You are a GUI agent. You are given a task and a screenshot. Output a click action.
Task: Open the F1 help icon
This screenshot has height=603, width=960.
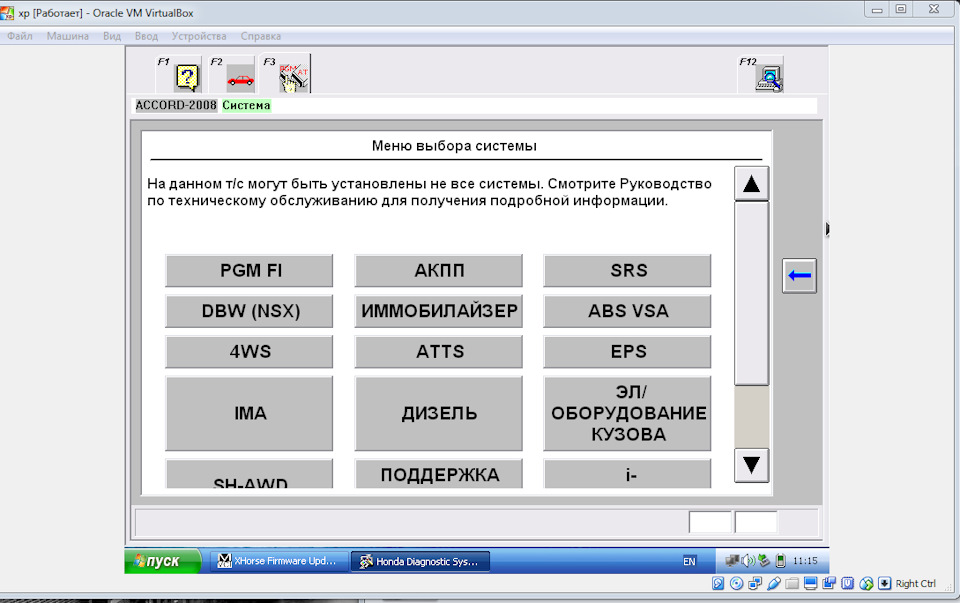[x=187, y=77]
